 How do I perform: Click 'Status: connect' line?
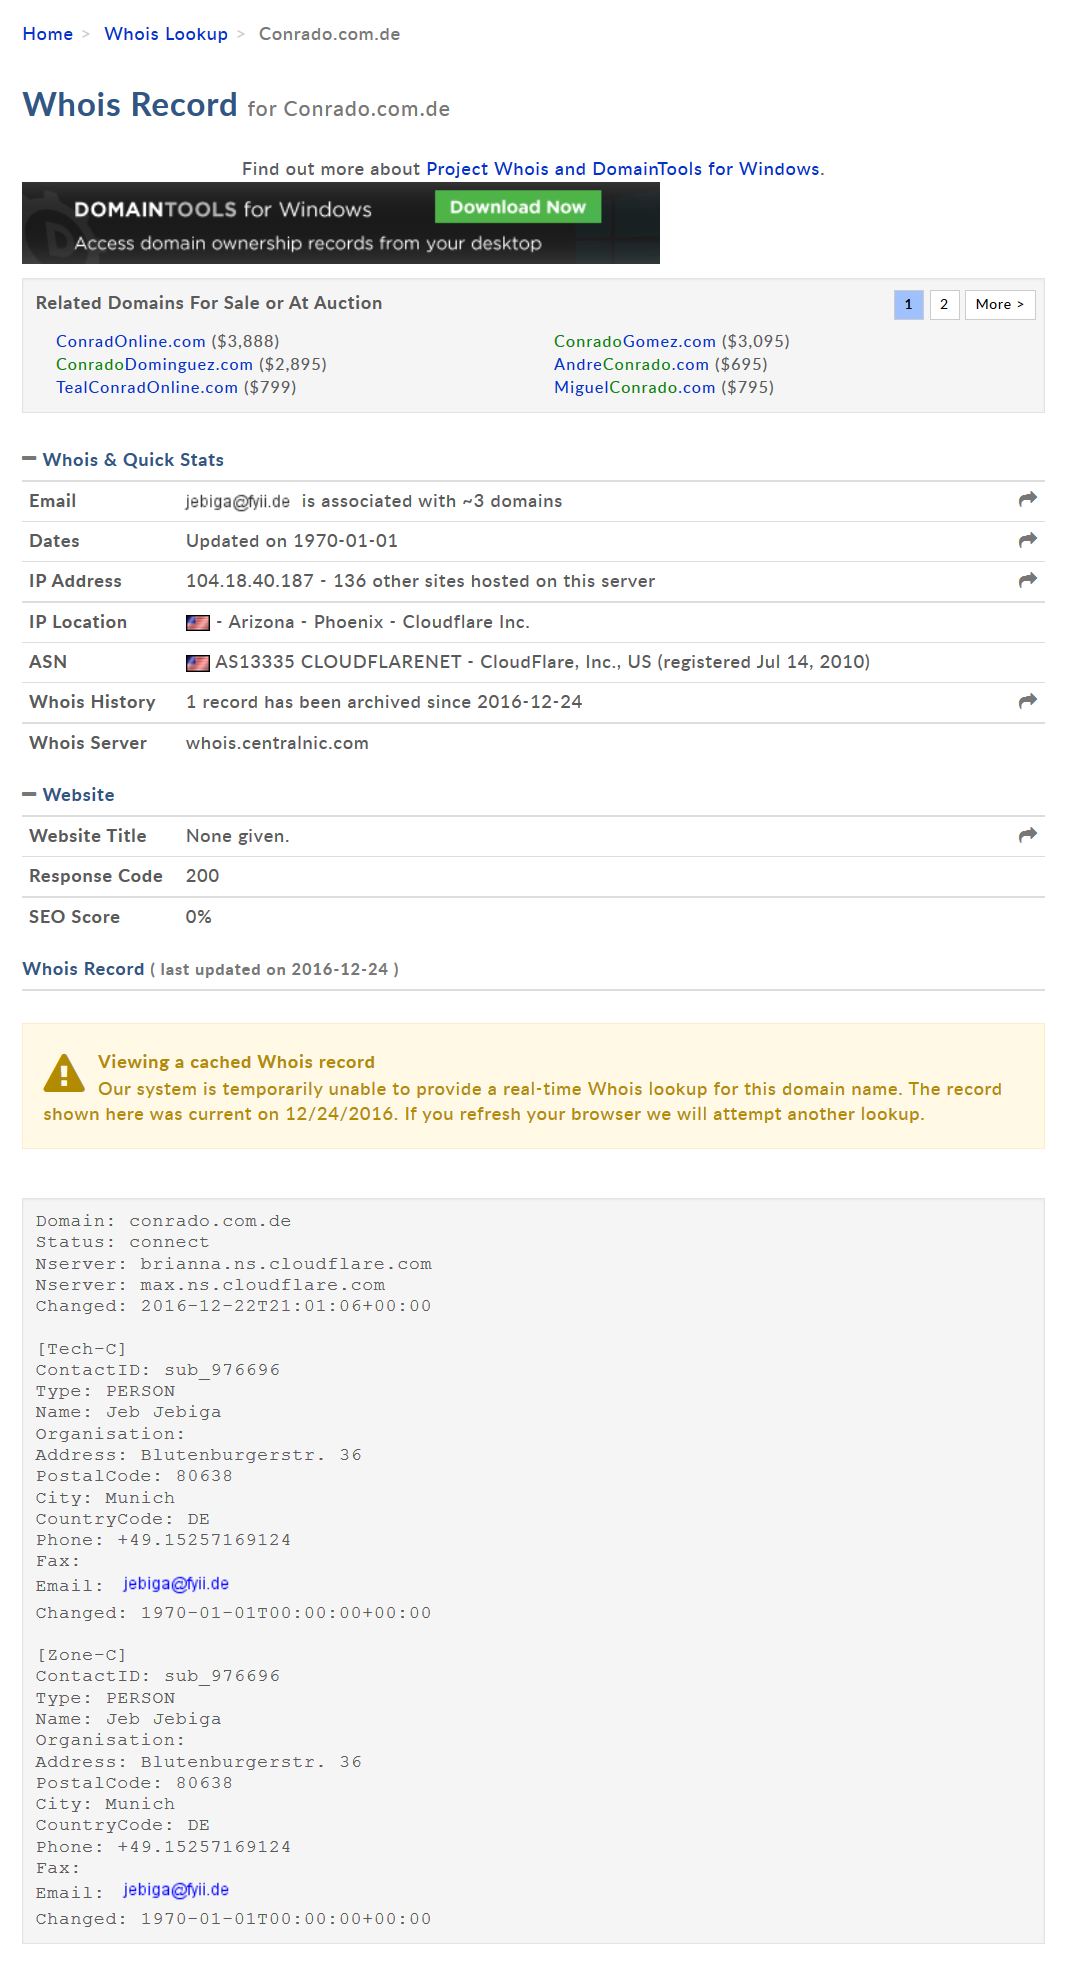click(x=122, y=1242)
